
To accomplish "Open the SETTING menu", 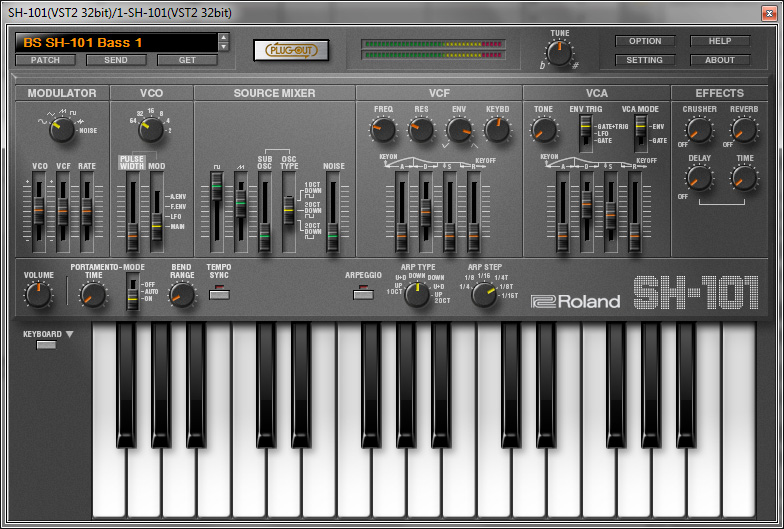I will (645, 60).
